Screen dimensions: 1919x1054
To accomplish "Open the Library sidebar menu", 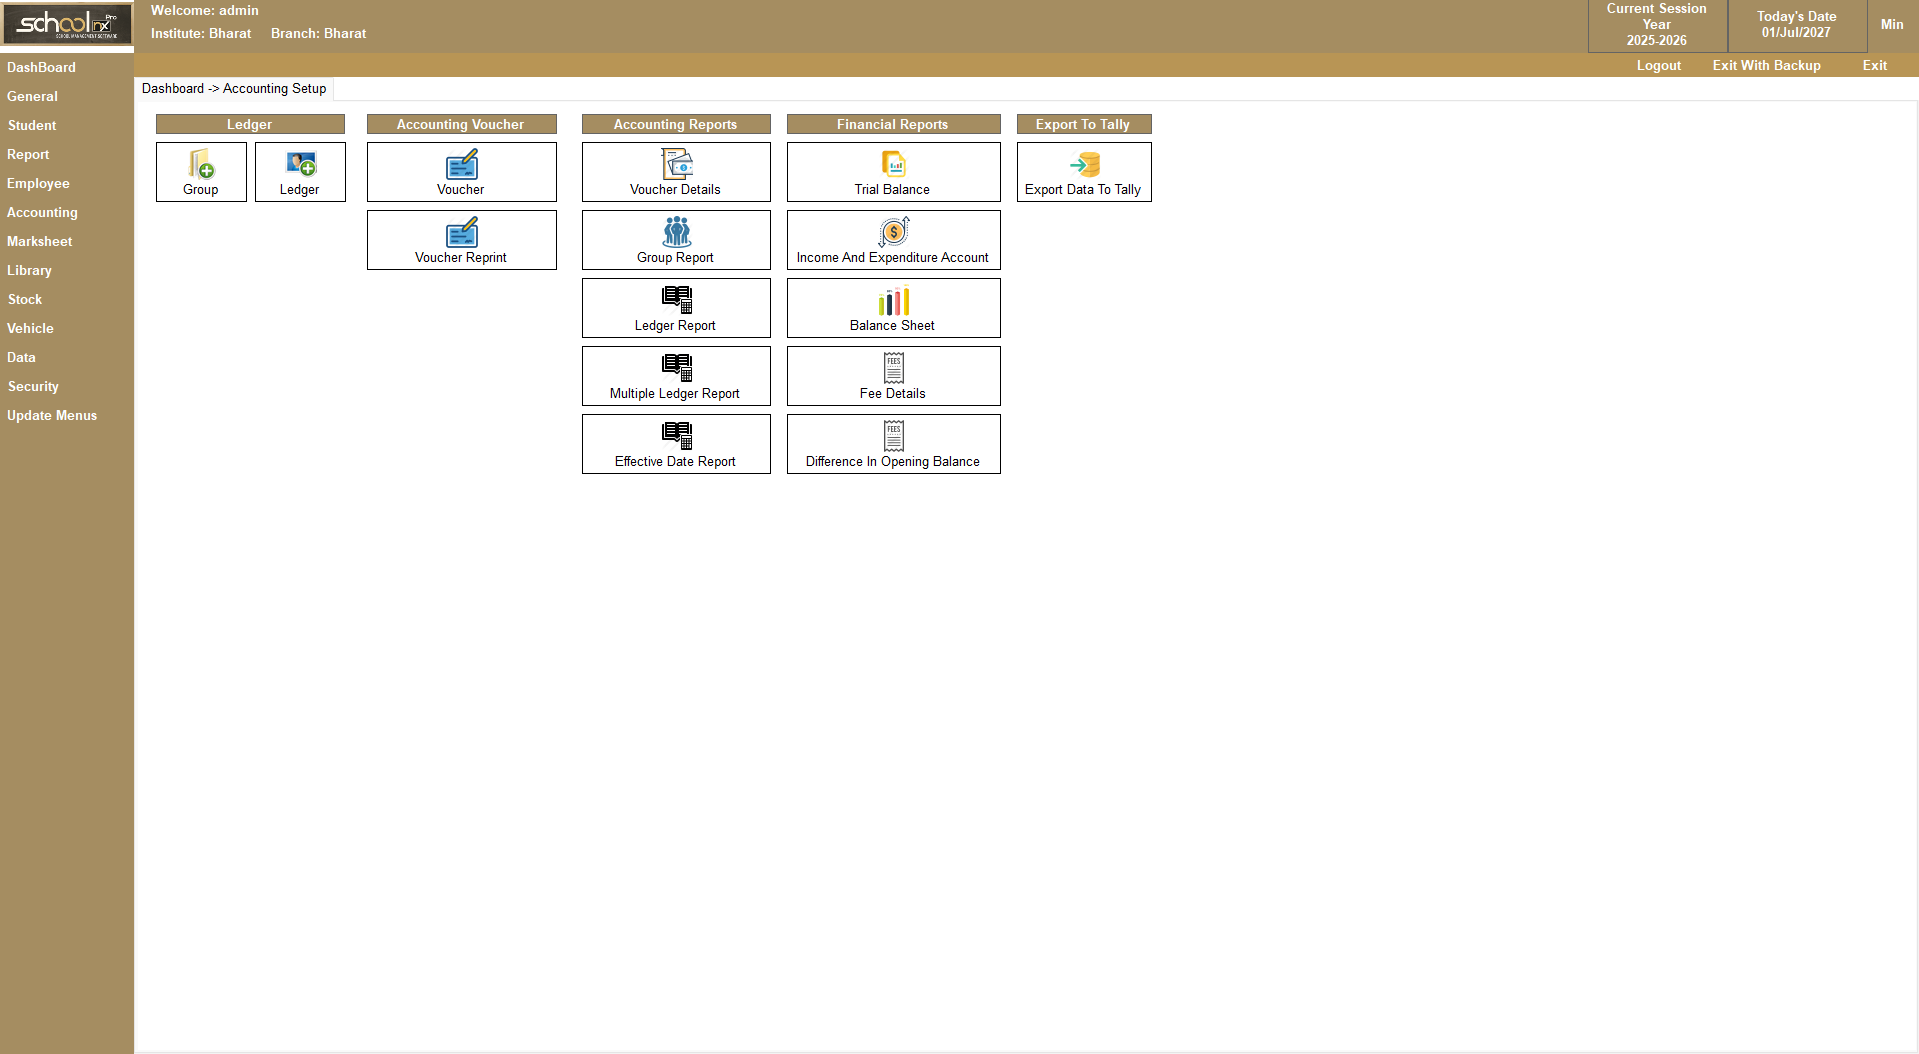I will tap(29, 270).
